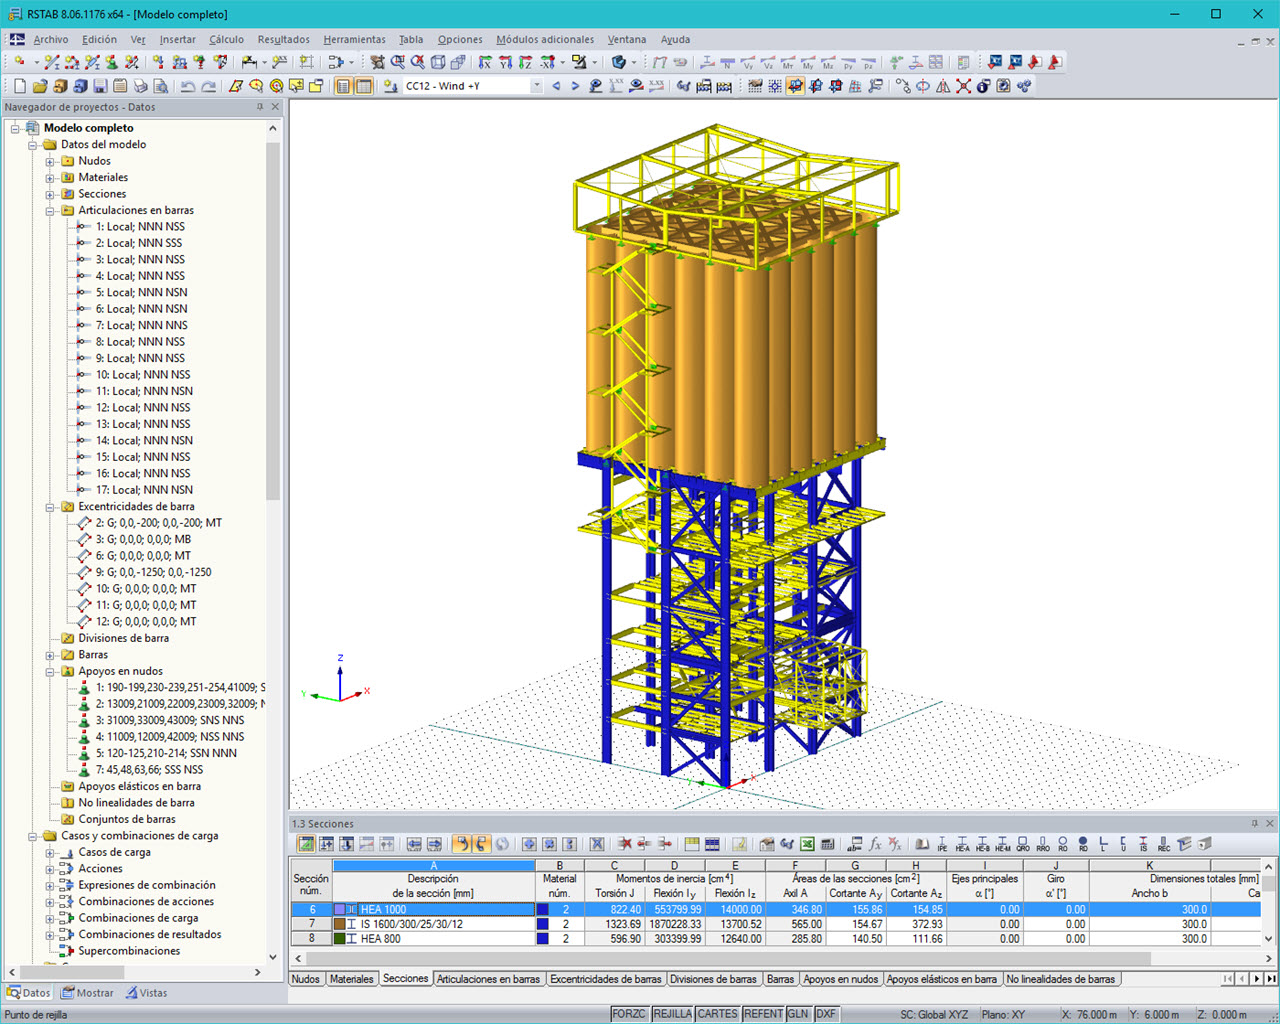The image size is (1280, 1024).
Task: Open the CC12 - Wind +Y load case dropdown
Action: pyautogui.click(x=536, y=87)
